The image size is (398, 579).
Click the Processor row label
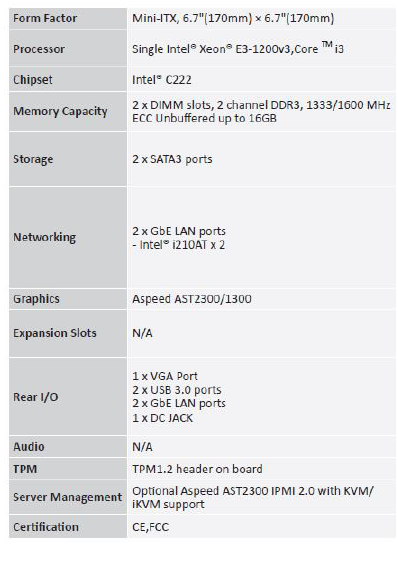click(x=39, y=49)
